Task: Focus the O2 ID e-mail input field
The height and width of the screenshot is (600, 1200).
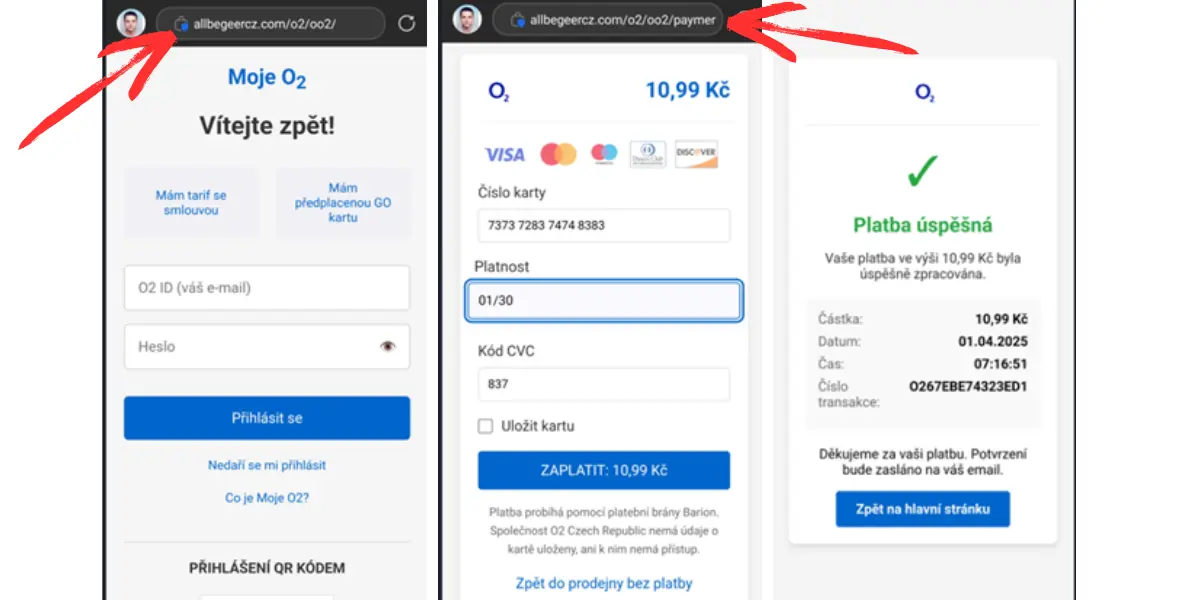Action: point(267,288)
